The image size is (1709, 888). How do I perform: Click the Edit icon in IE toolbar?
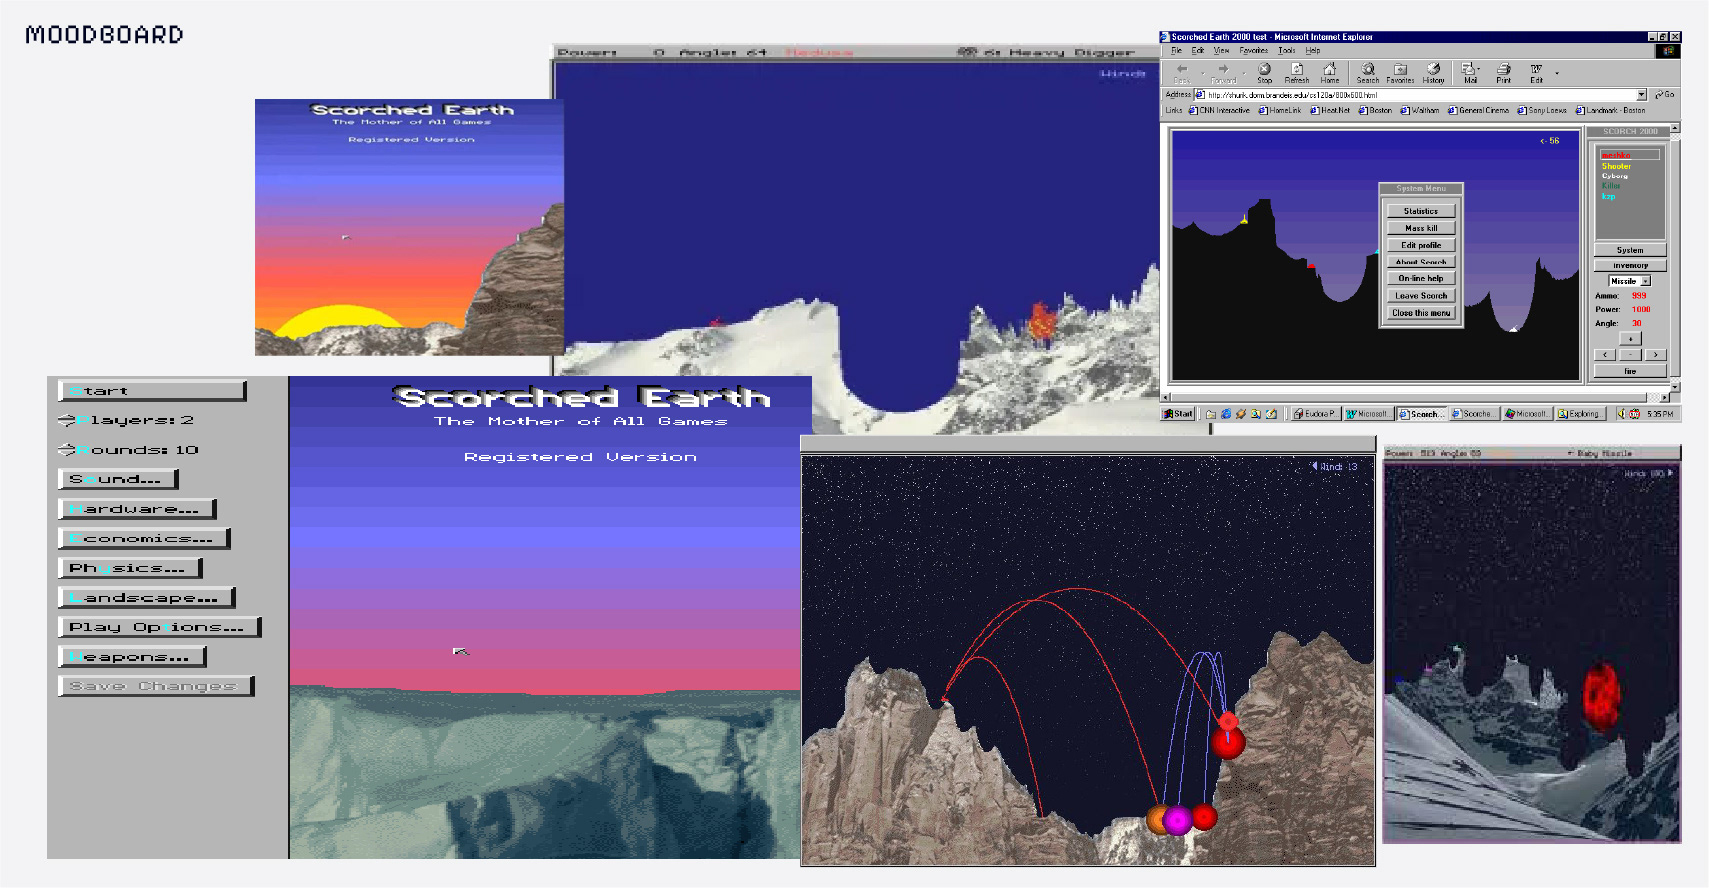pos(1536,69)
